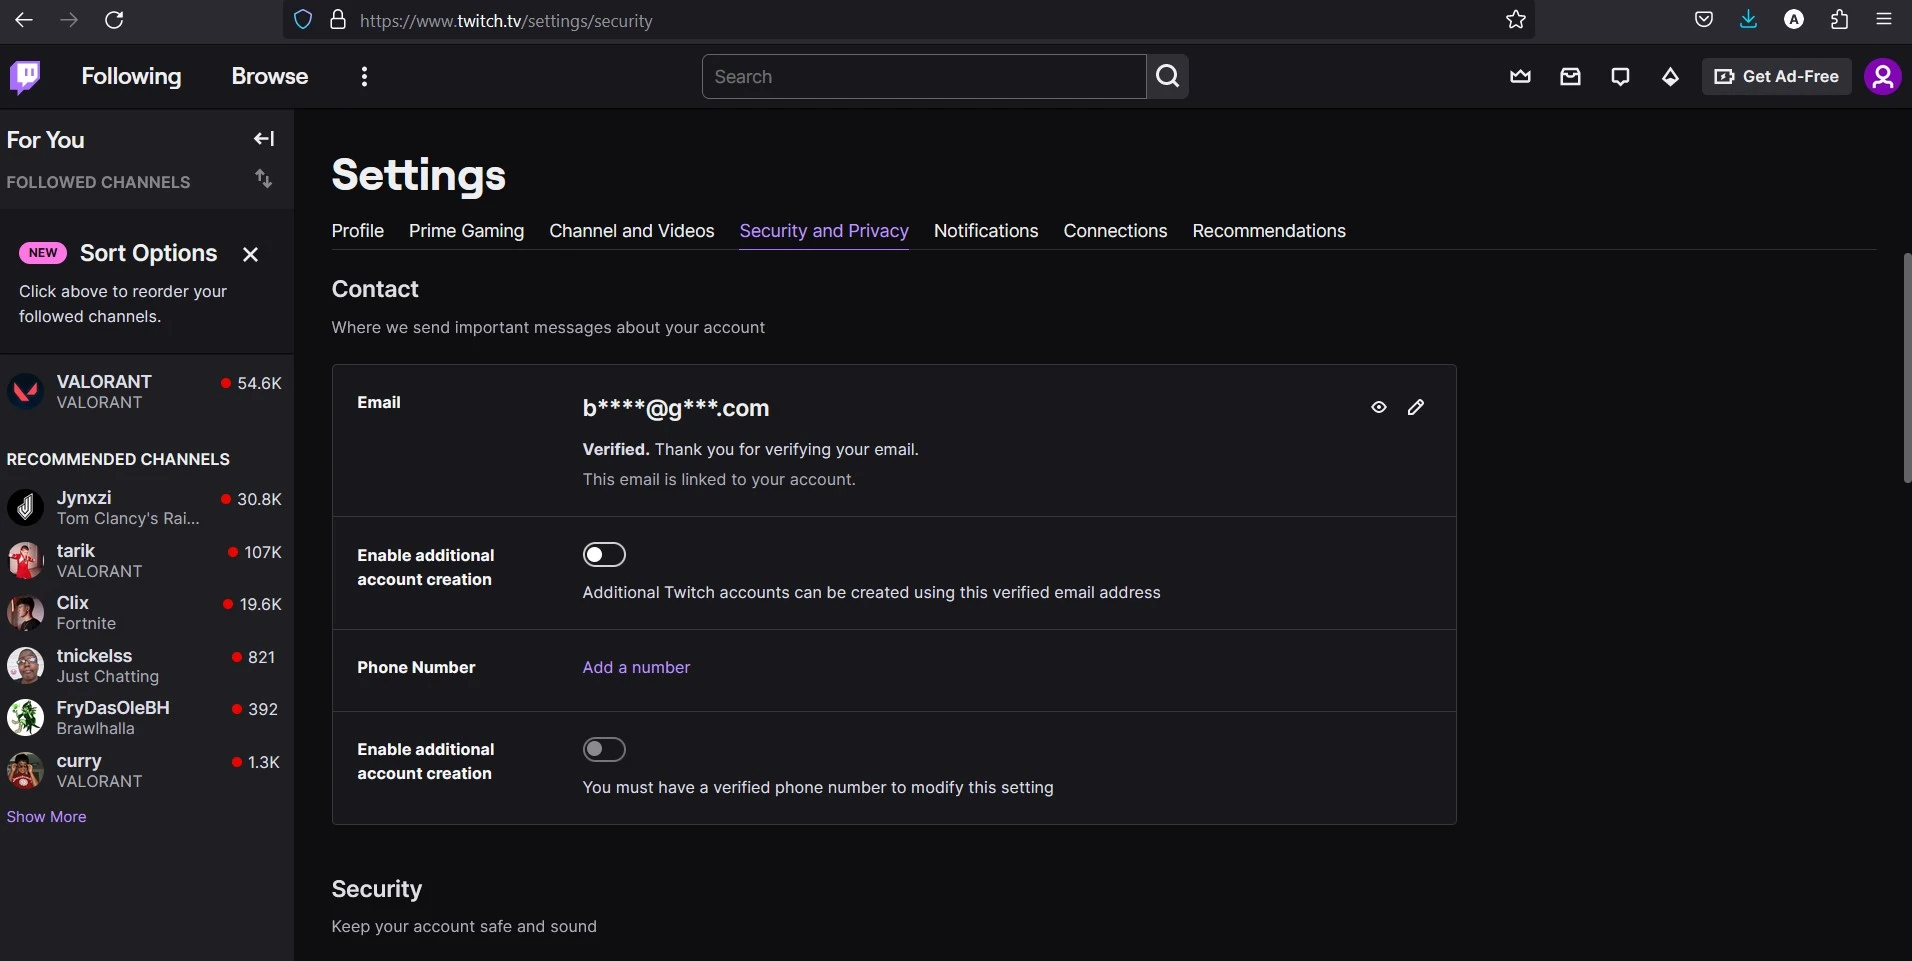Image resolution: width=1912 pixels, height=961 pixels.
Task: Click the tarik channel avatar
Action: pos(26,561)
